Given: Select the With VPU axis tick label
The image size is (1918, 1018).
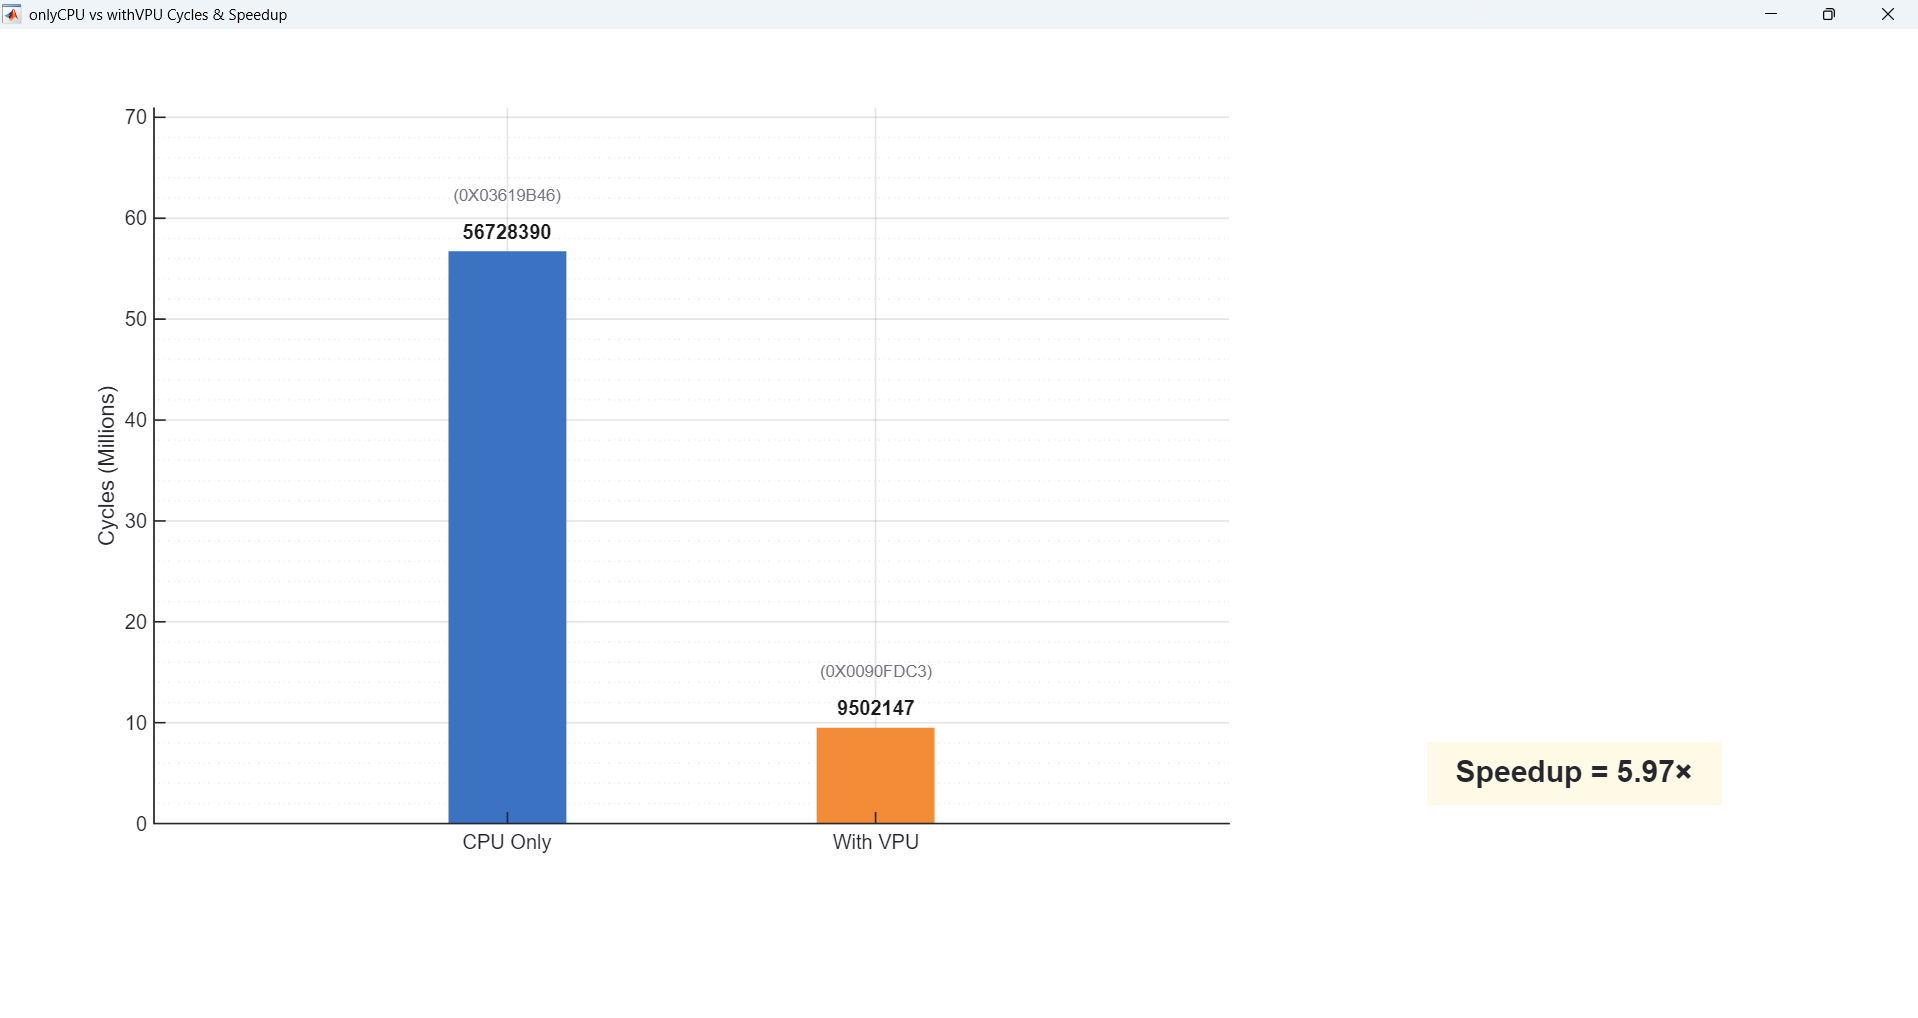Looking at the screenshot, I should [x=875, y=842].
